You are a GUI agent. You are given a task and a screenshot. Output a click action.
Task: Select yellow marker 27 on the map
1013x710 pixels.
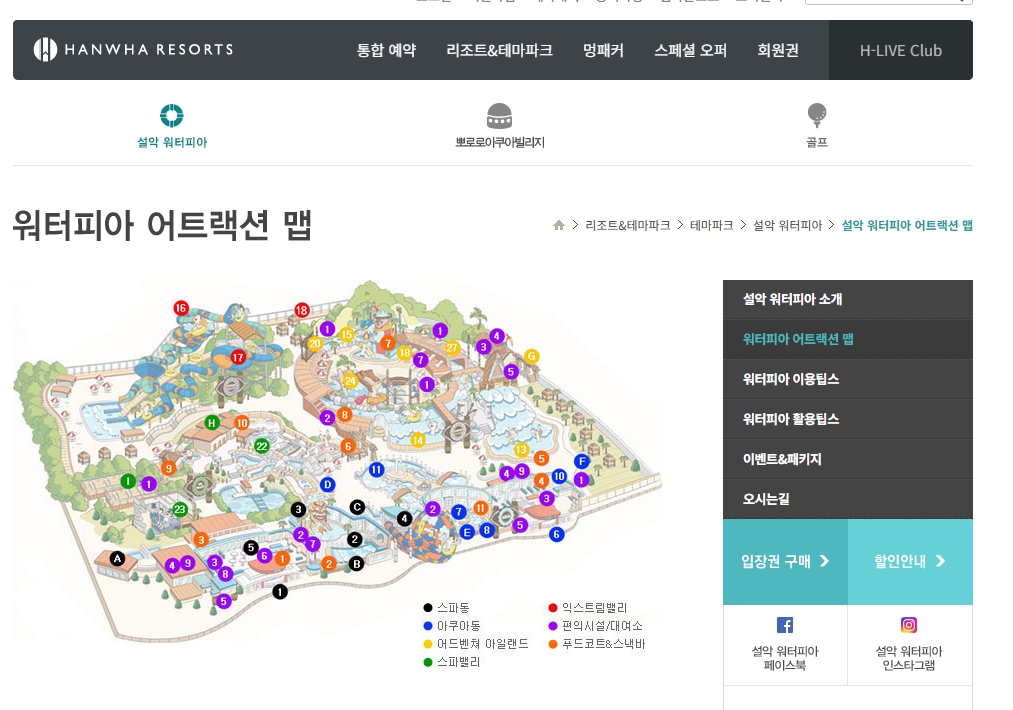pyautogui.click(x=452, y=348)
